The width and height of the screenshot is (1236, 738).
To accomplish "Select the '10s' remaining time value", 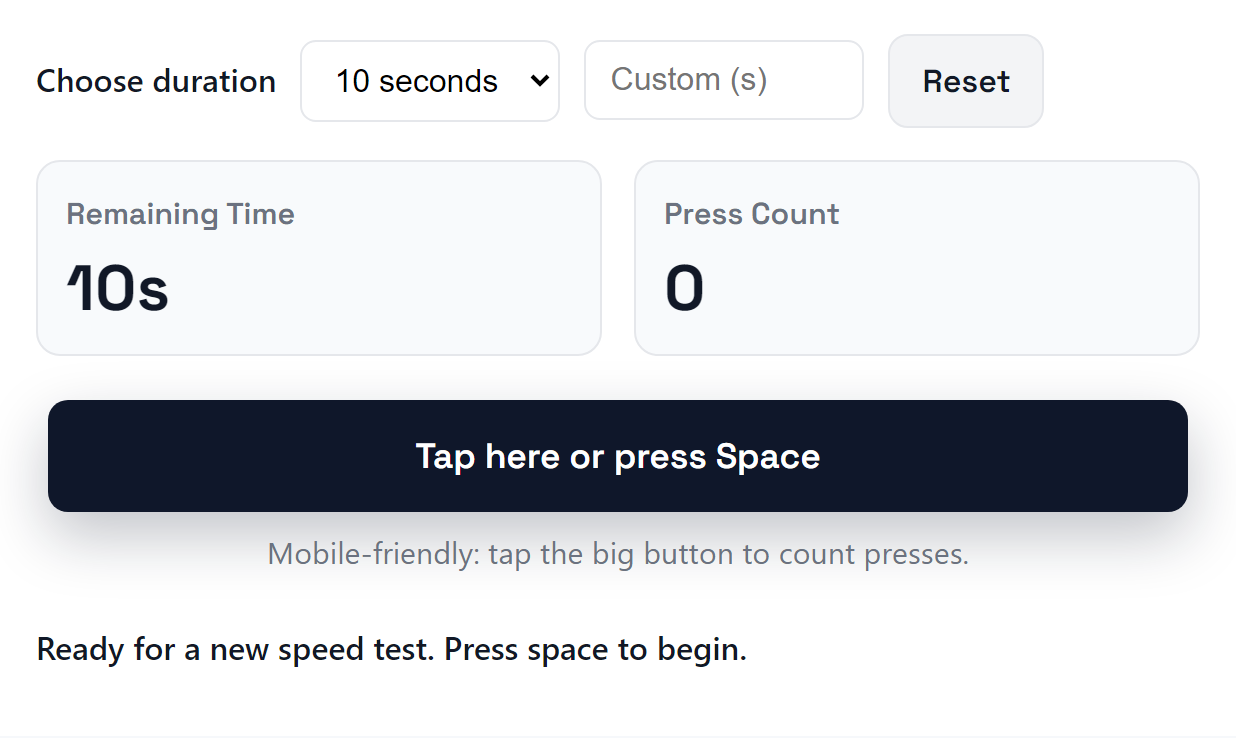I will (x=118, y=290).
